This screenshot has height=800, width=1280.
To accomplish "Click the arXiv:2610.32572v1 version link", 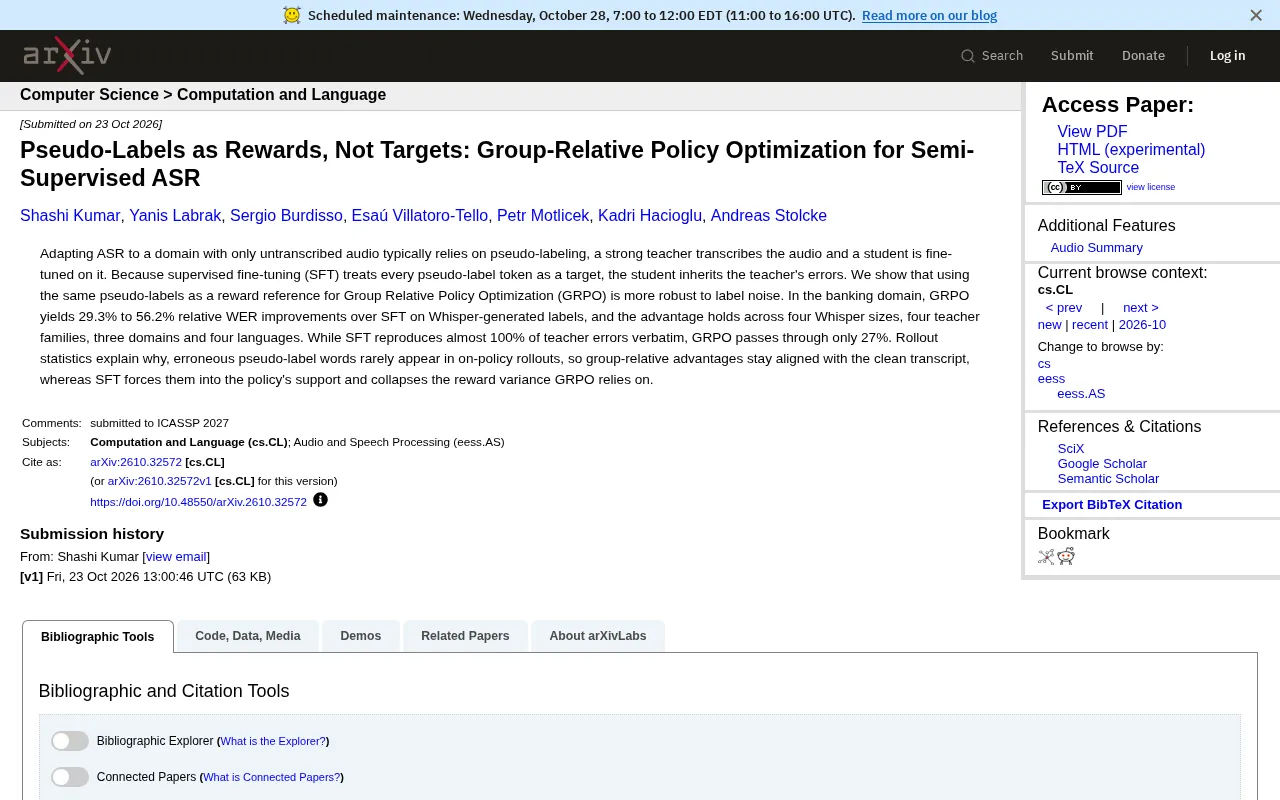I will [x=160, y=481].
